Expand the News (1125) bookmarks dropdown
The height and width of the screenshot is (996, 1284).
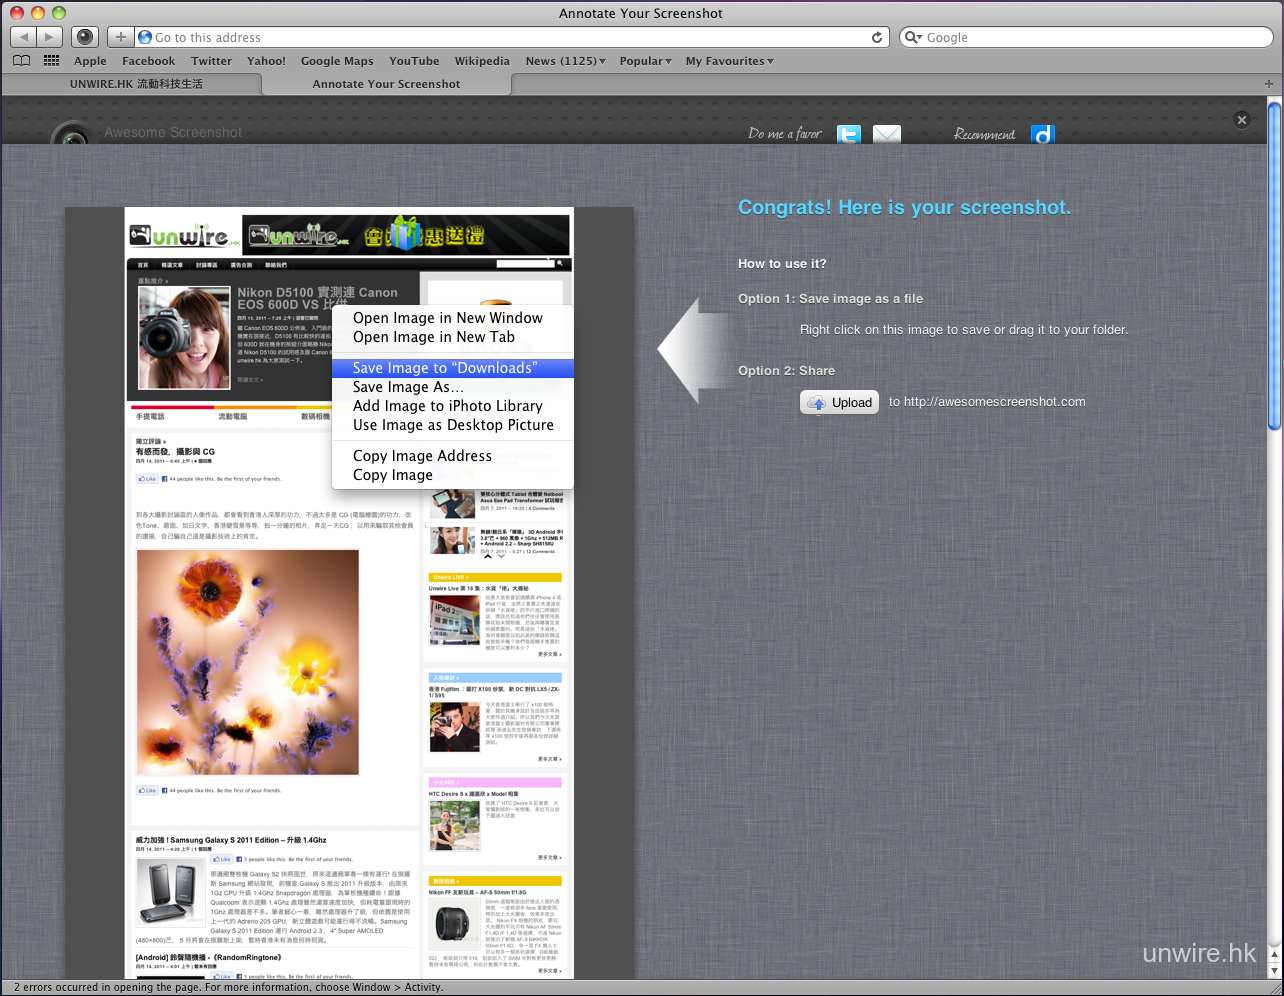click(x=565, y=61)
